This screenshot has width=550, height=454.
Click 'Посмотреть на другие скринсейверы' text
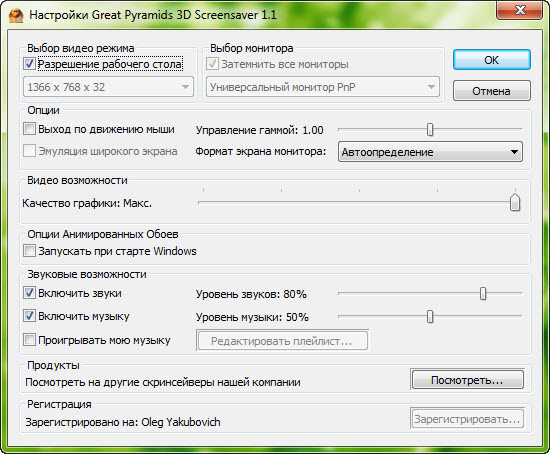coord(120,382)
